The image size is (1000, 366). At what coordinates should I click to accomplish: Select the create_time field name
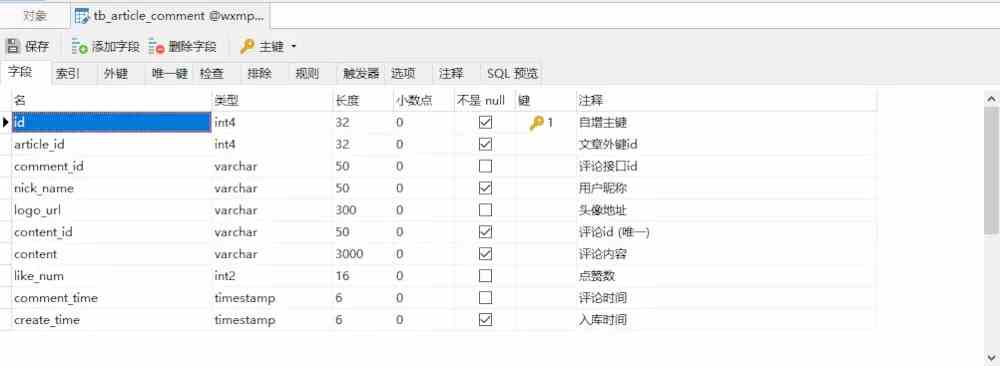47,319
